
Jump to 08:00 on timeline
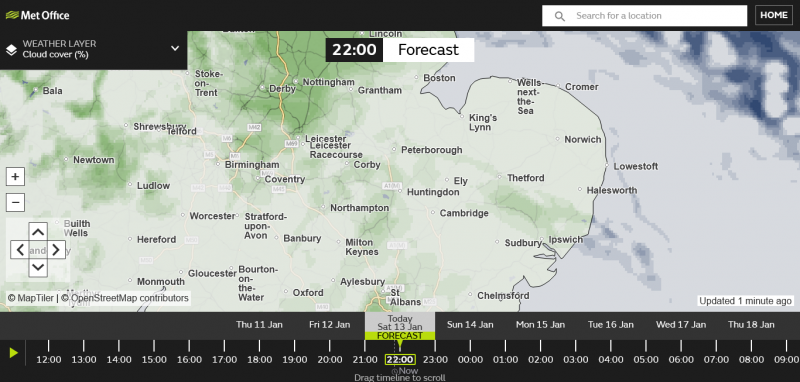click(x=751, y=360)
